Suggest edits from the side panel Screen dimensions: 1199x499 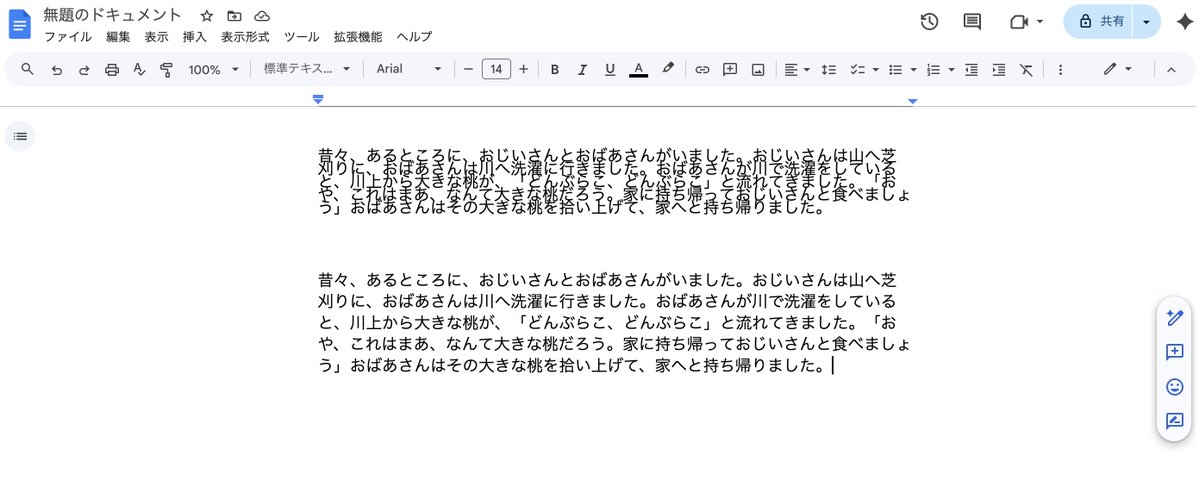[x=1175, y=421]
